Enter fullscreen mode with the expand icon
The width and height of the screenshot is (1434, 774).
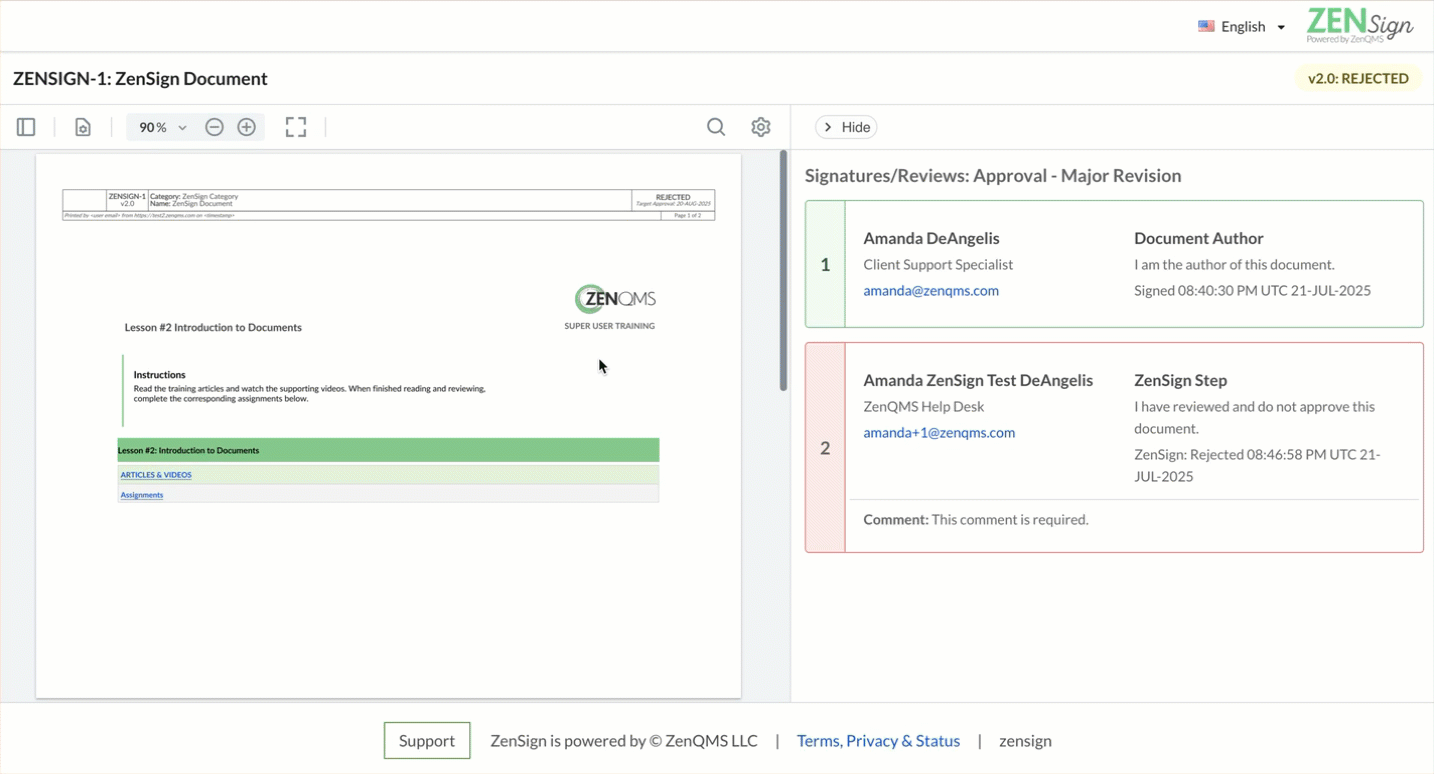[296, 127]
